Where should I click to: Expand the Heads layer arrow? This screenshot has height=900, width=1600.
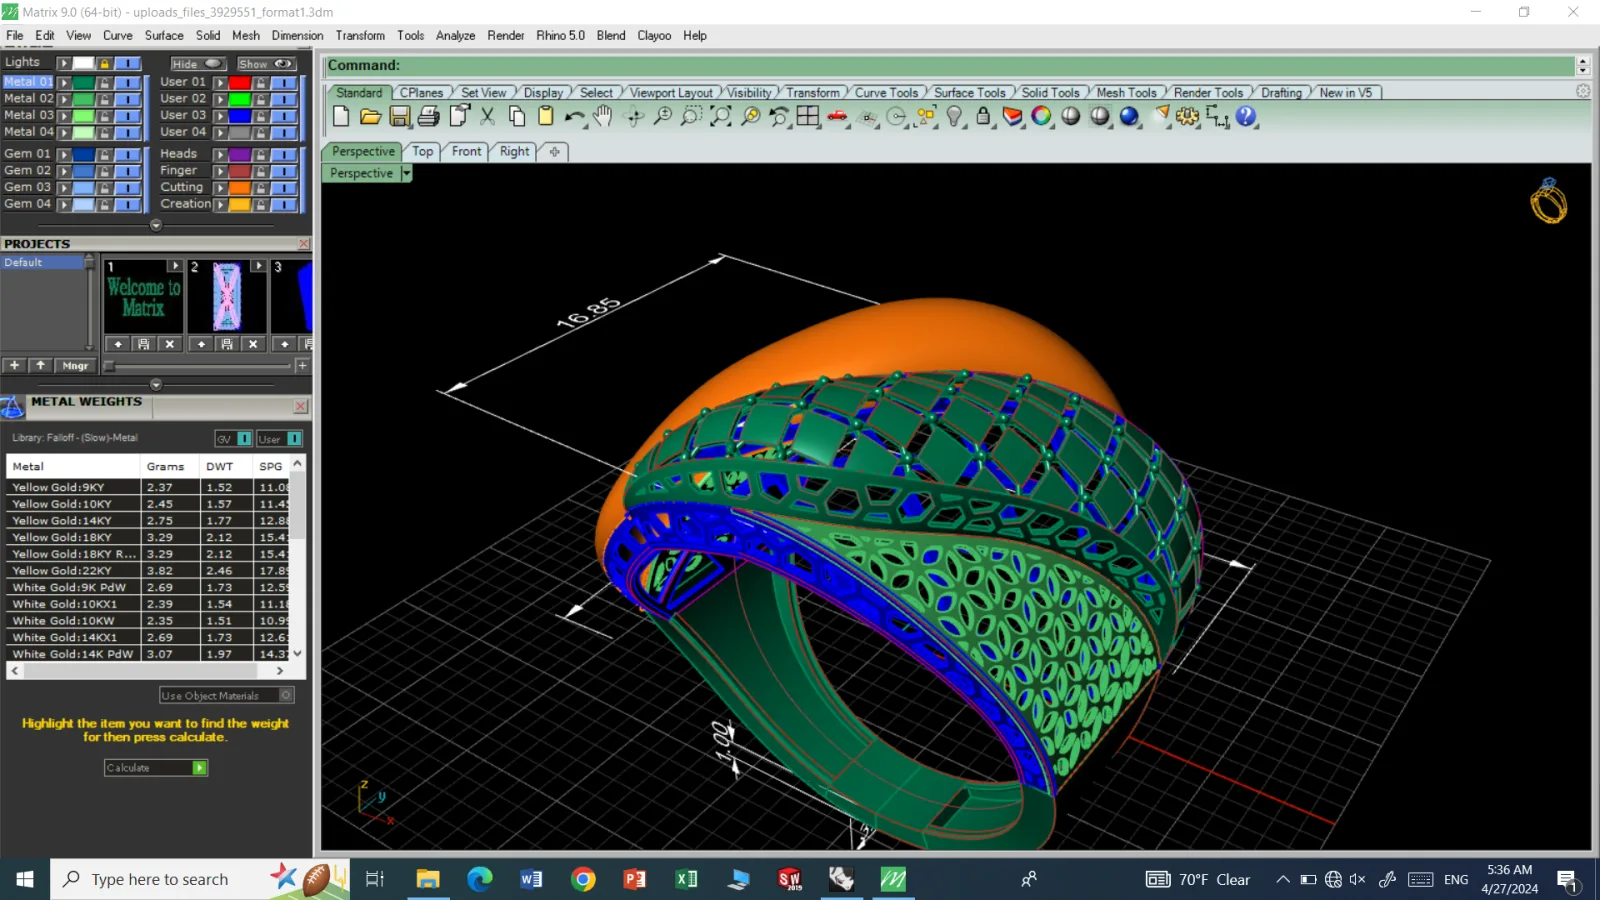coord(220,155)
